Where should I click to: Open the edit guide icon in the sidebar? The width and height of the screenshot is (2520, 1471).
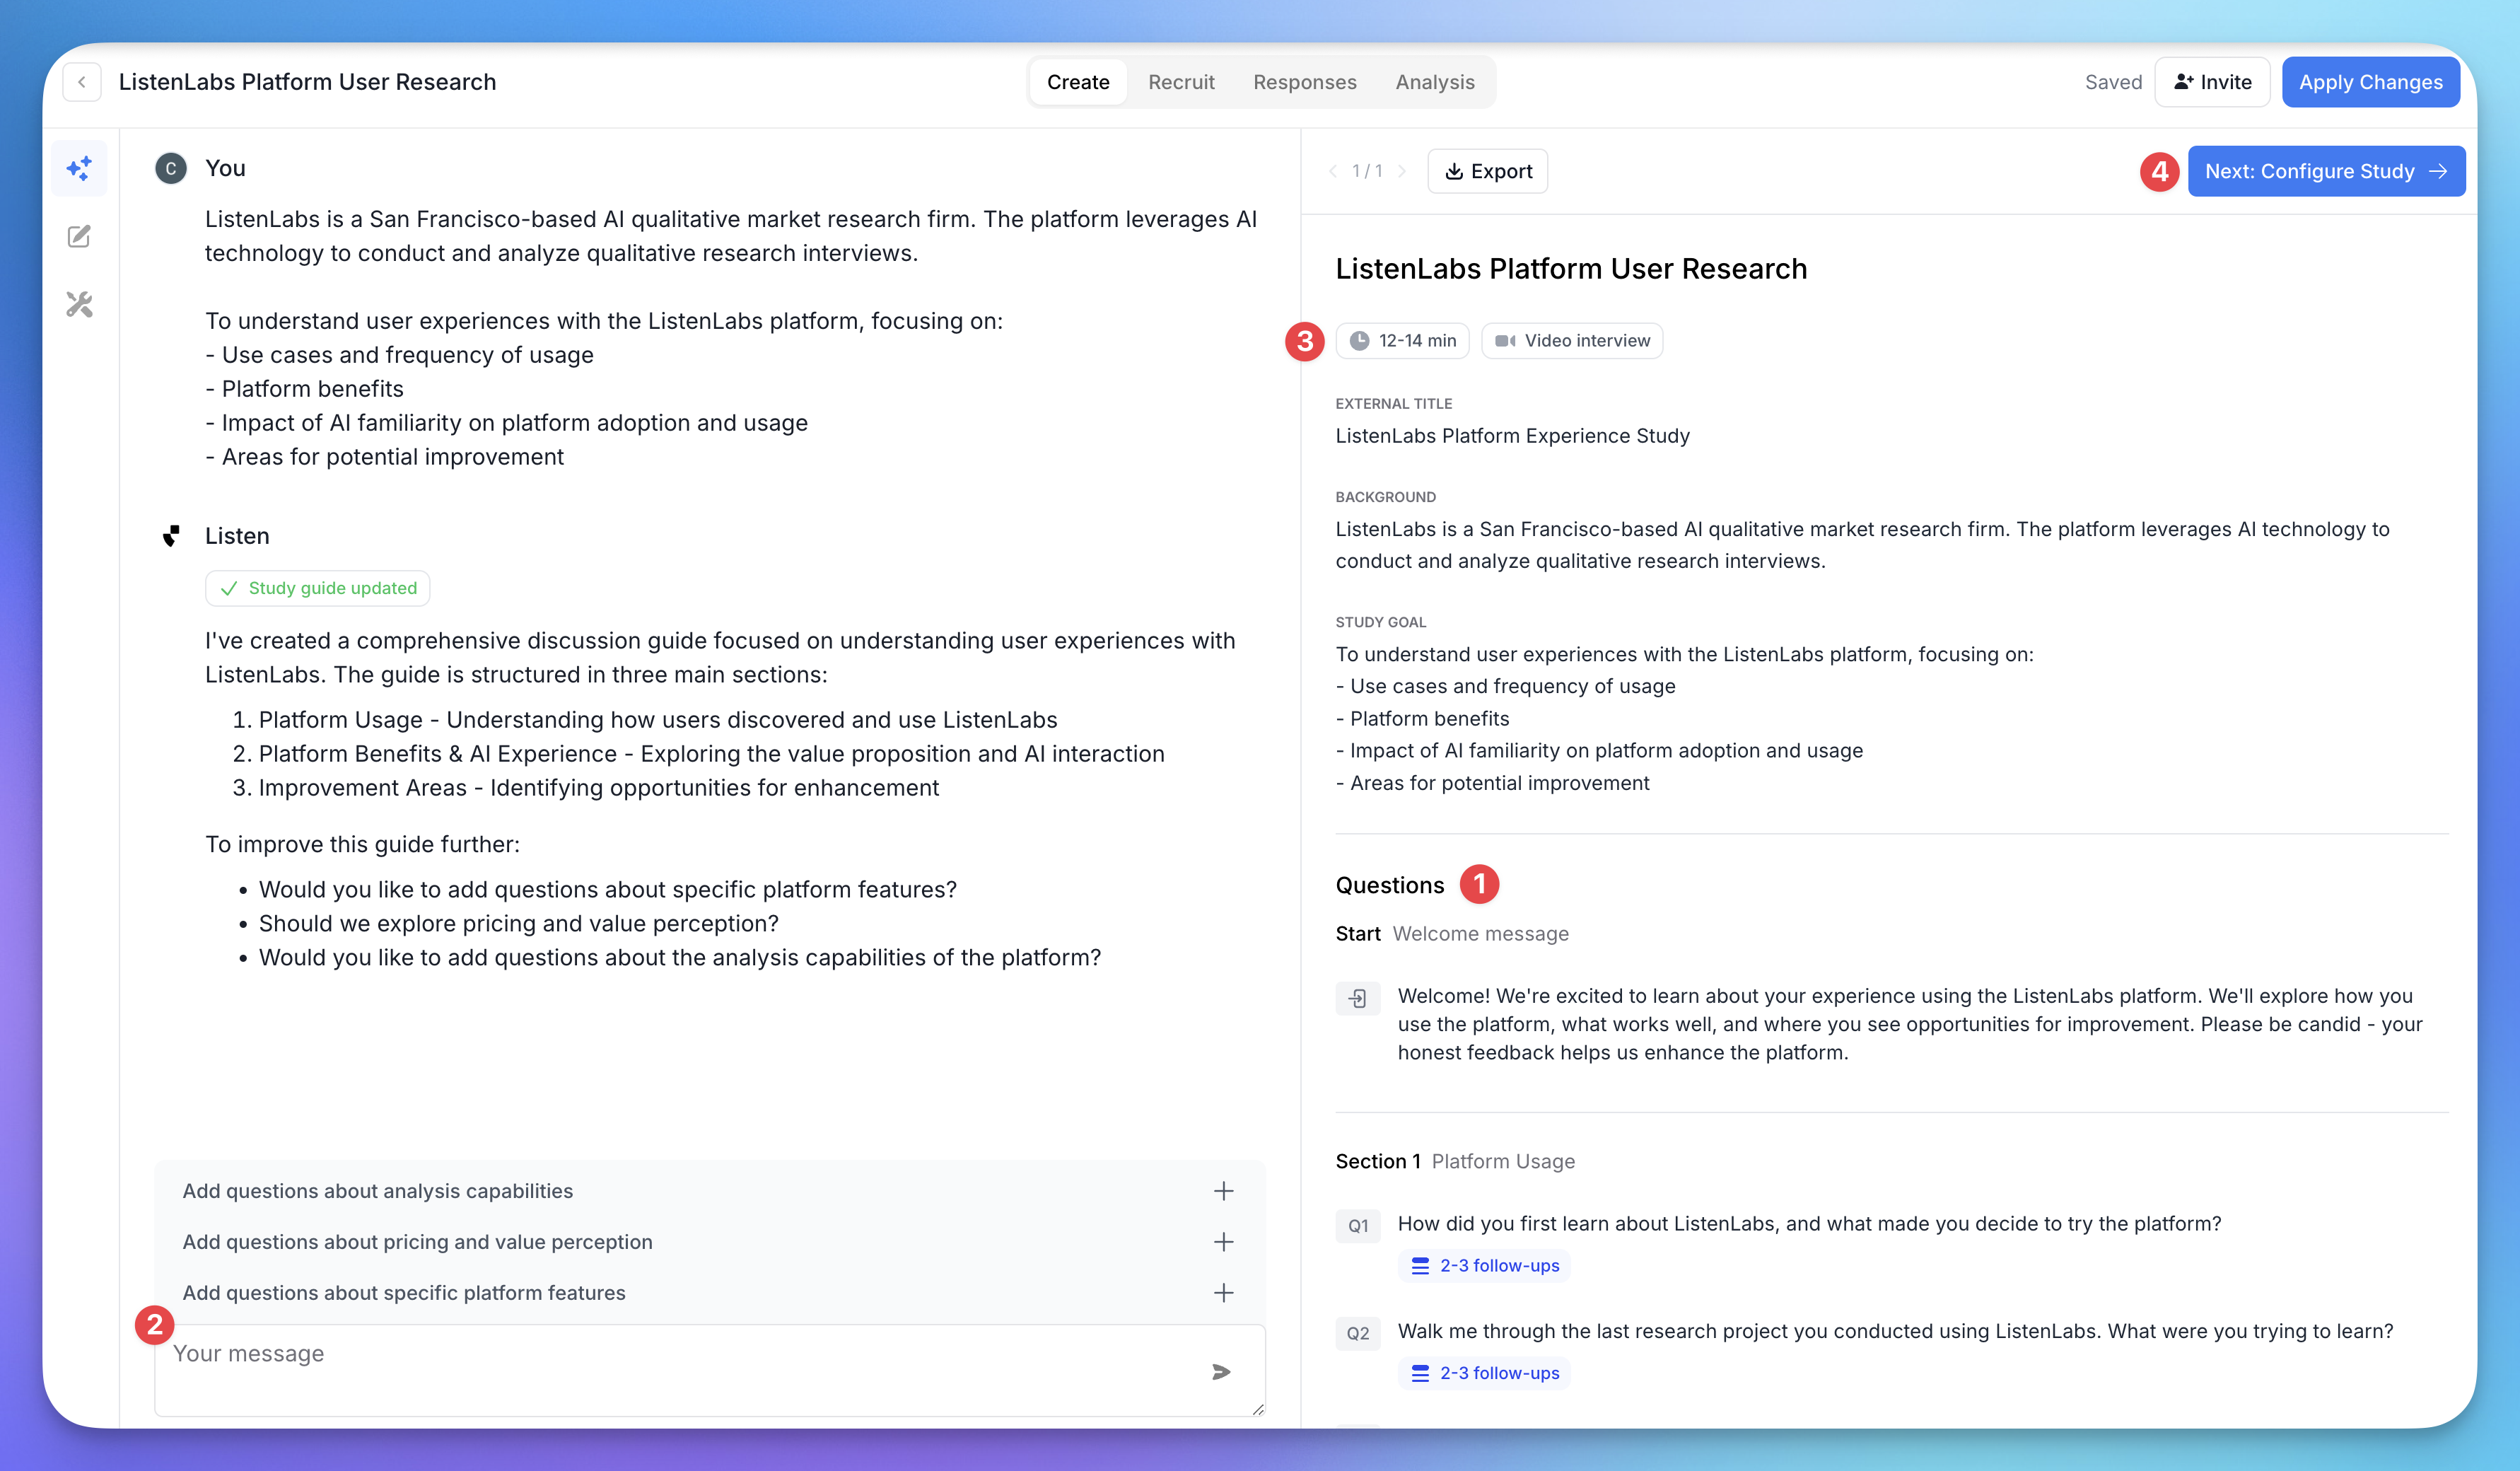79,237
